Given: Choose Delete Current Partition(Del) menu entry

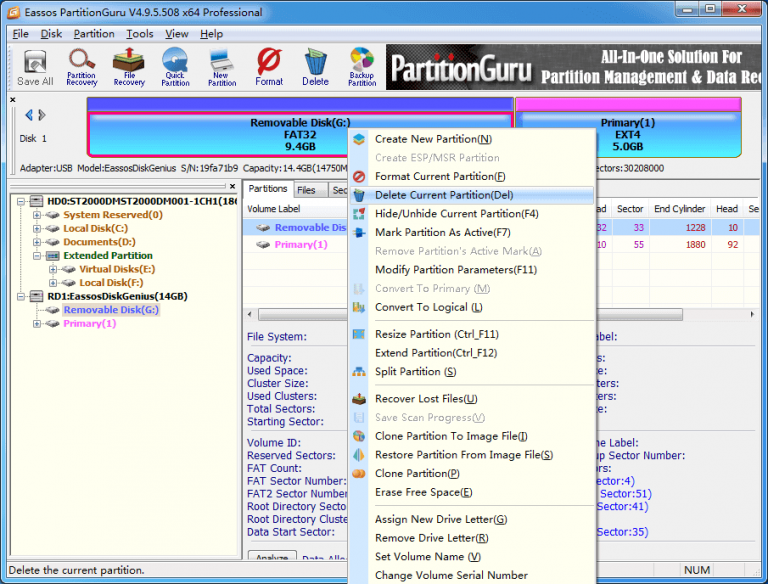Looking at the screenshot, I should [x=443, y=195].
